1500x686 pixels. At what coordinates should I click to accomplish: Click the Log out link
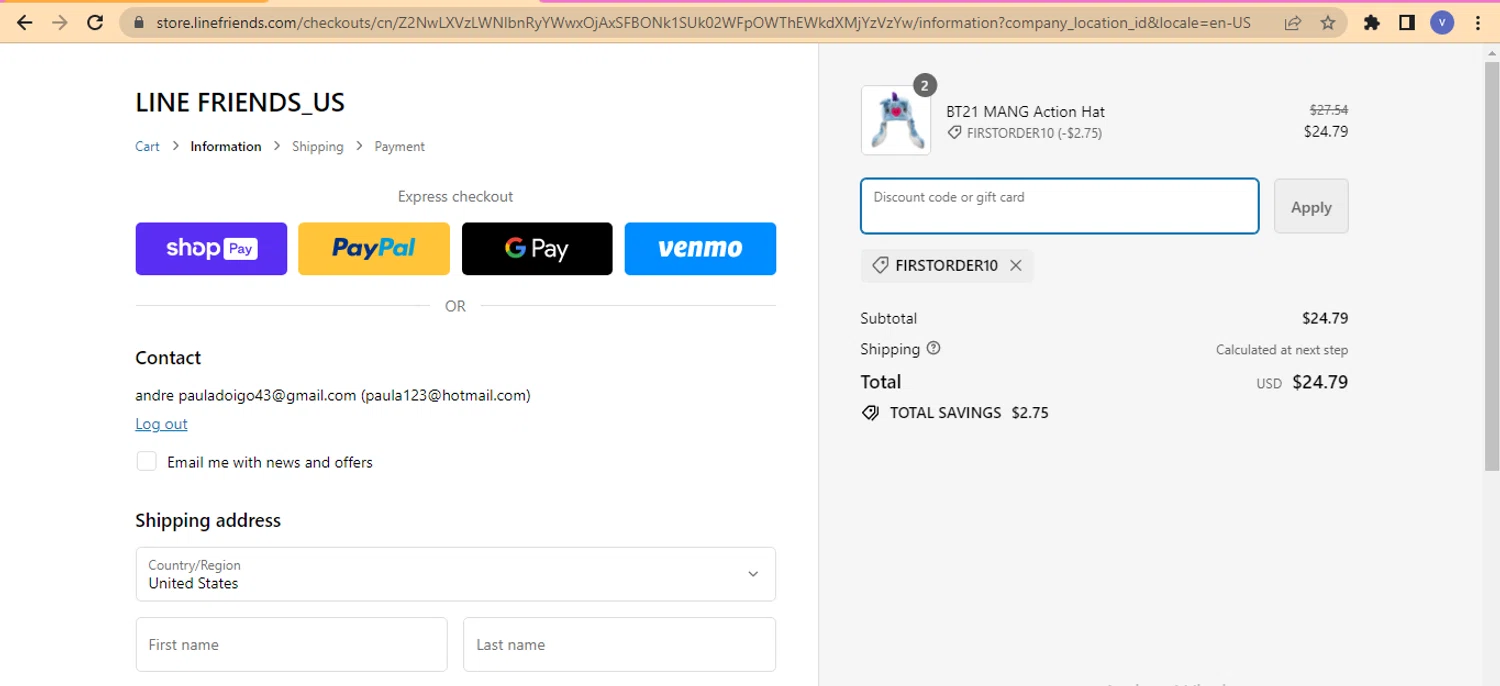click(x=161, y=424)
